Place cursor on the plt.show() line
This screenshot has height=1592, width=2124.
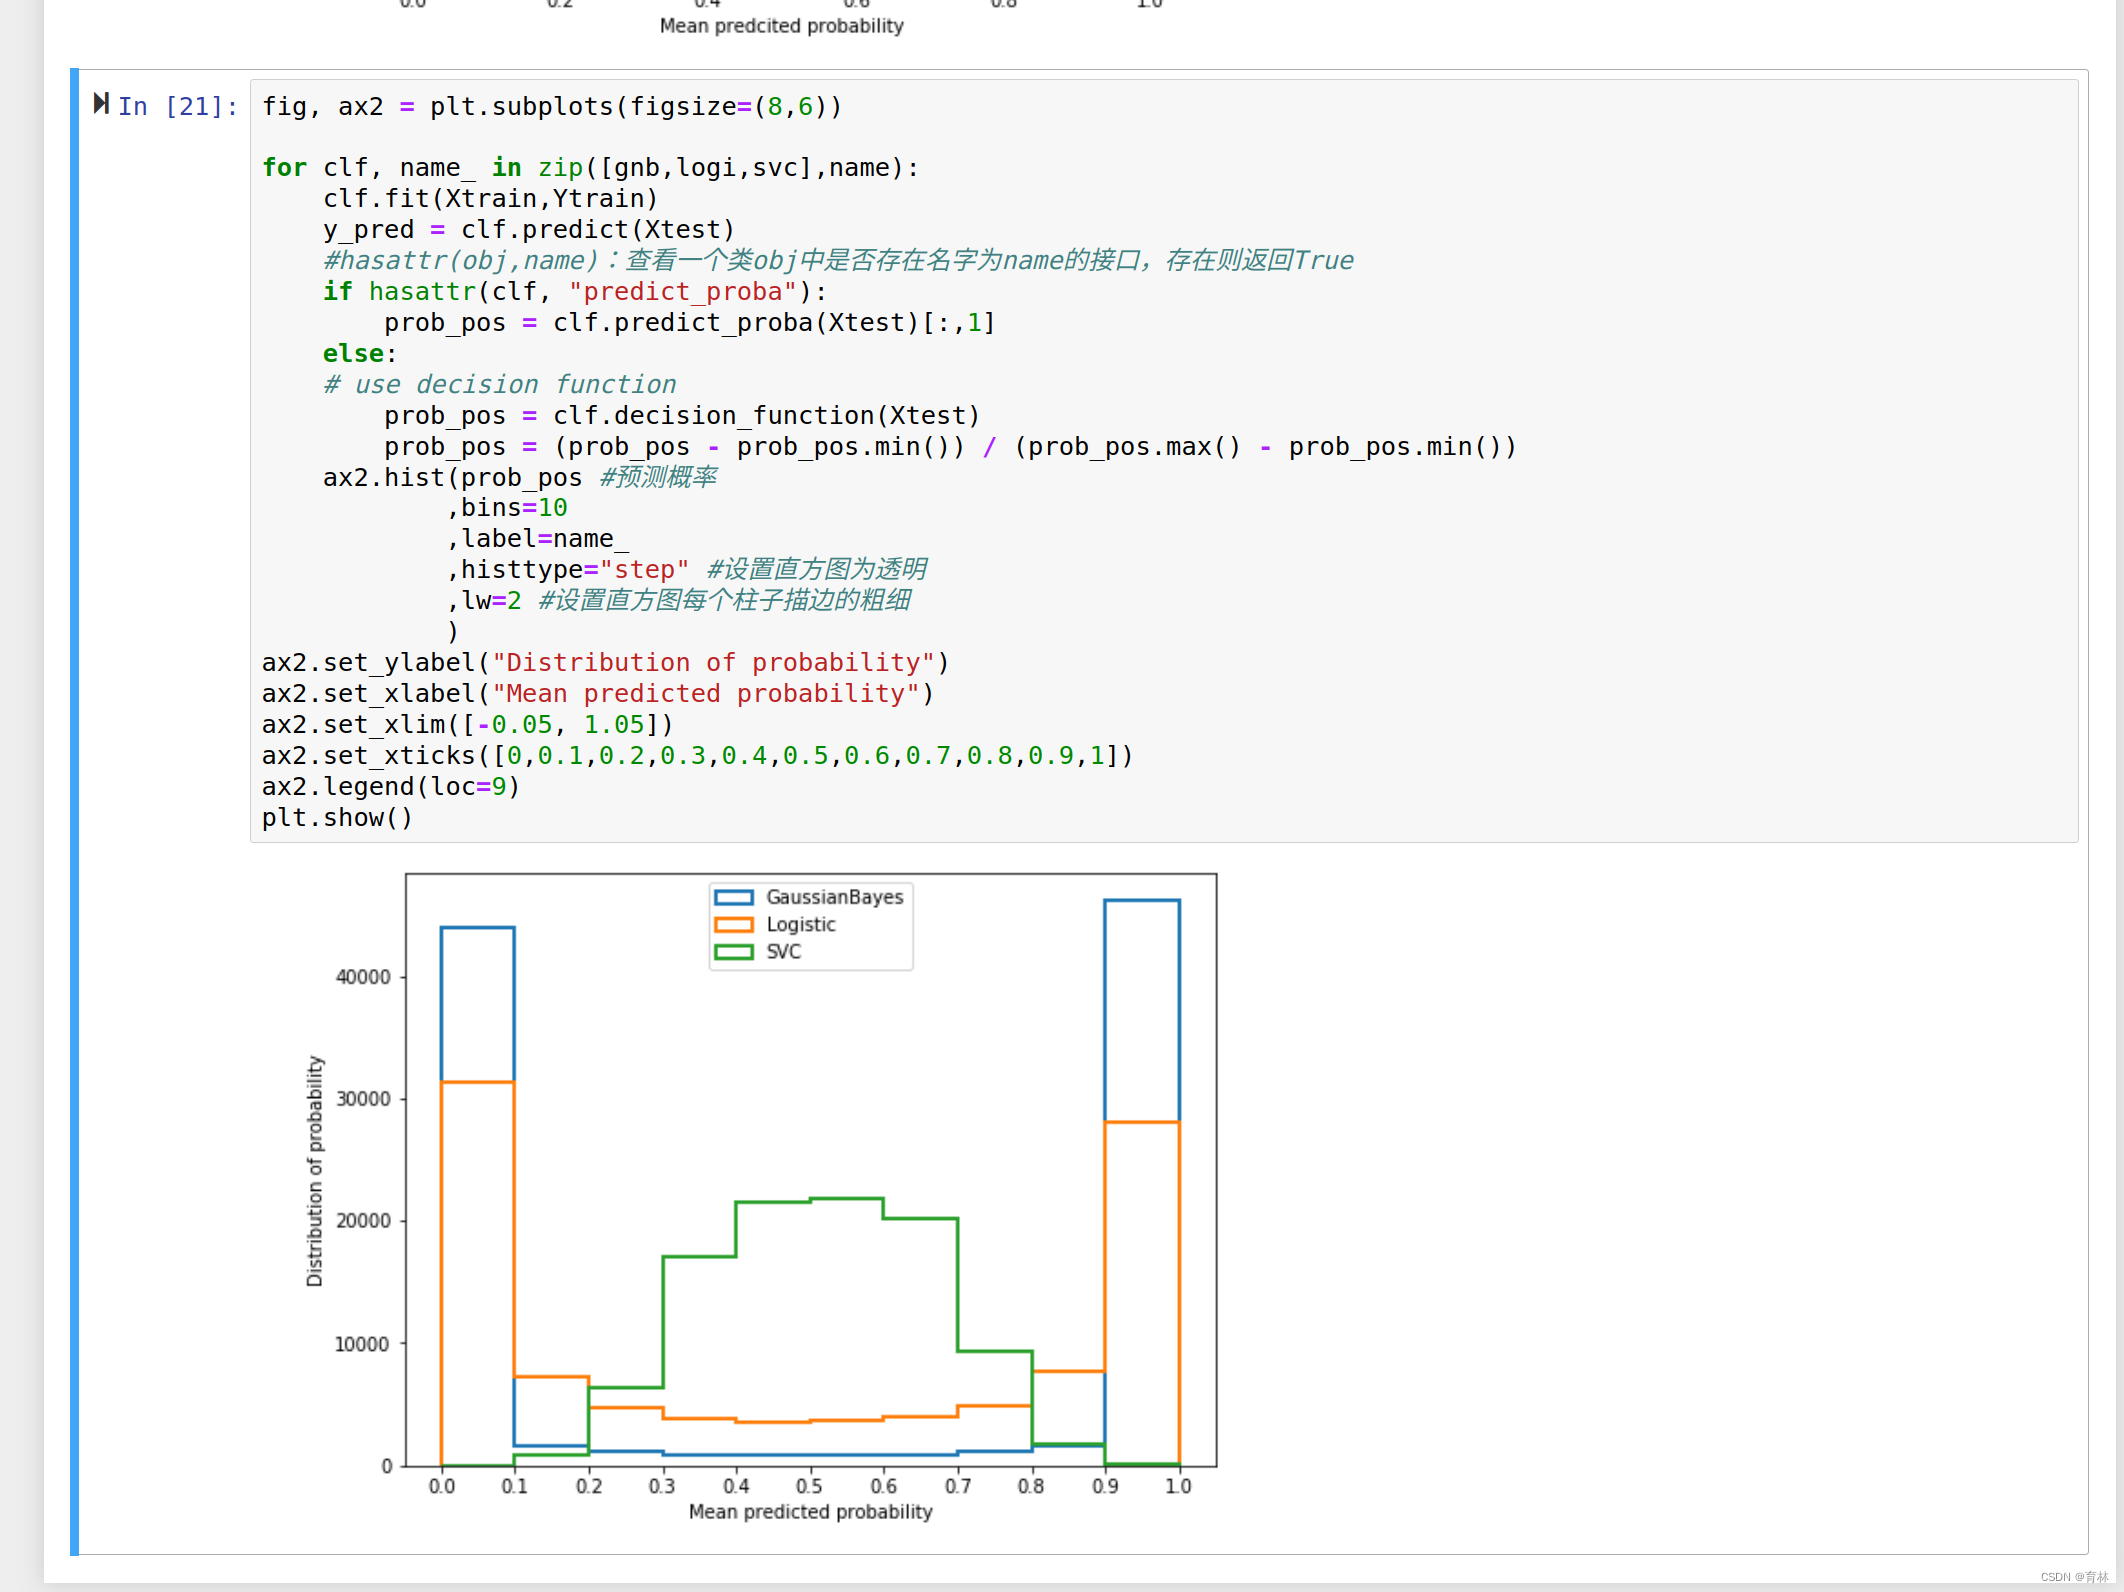point(337,818)
